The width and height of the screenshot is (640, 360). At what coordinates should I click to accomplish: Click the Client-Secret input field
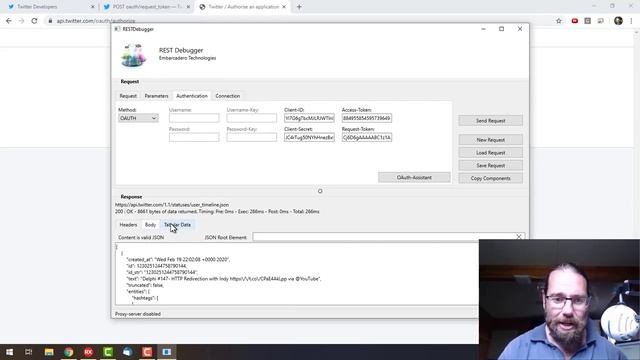click(309, 137)
